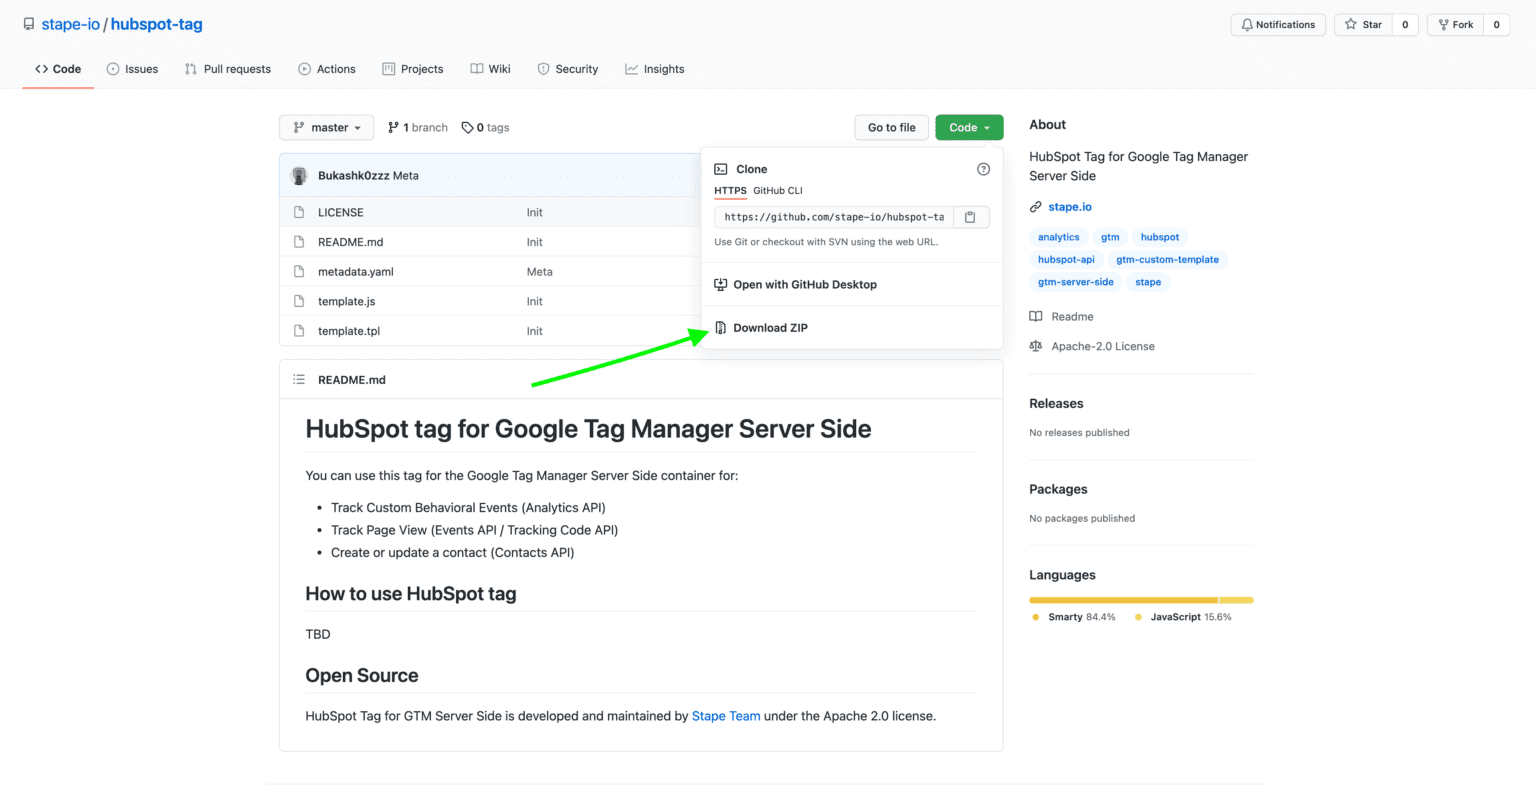Click the copy clone URL clipboard icon
Screen dimensions: 1536x807
970,217
